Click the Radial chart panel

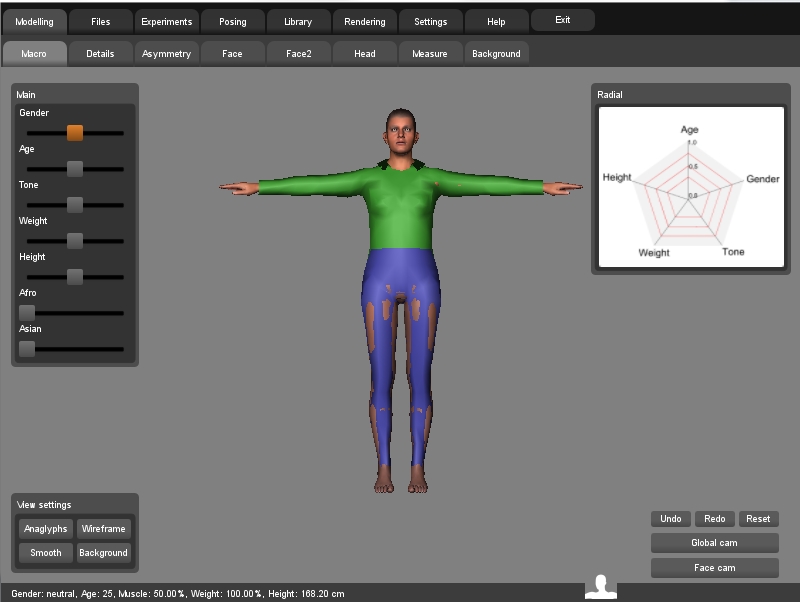tap(691, 187)
